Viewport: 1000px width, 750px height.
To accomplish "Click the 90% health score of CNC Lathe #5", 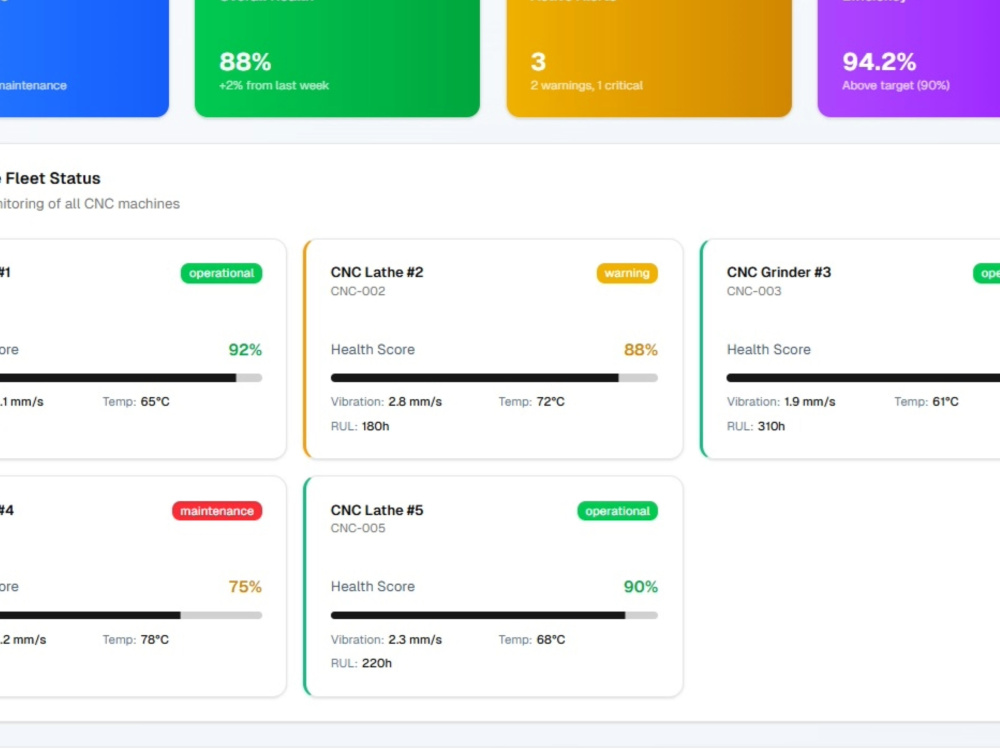I will coord(640,587).
